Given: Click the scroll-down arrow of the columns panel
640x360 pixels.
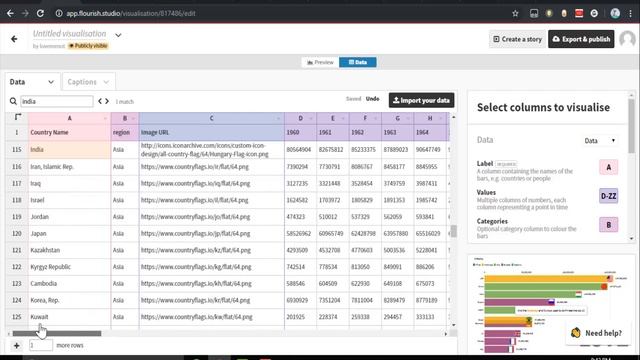Looking at the screenshot, I should [x=631, y=238].
